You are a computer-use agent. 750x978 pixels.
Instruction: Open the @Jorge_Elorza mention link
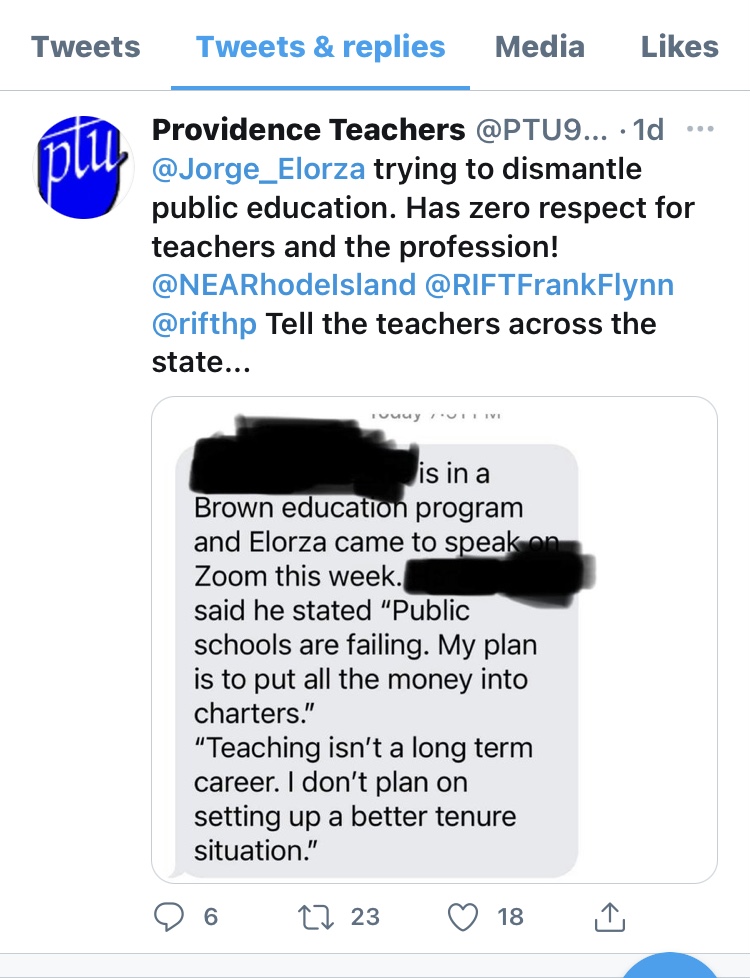point(258,169)
